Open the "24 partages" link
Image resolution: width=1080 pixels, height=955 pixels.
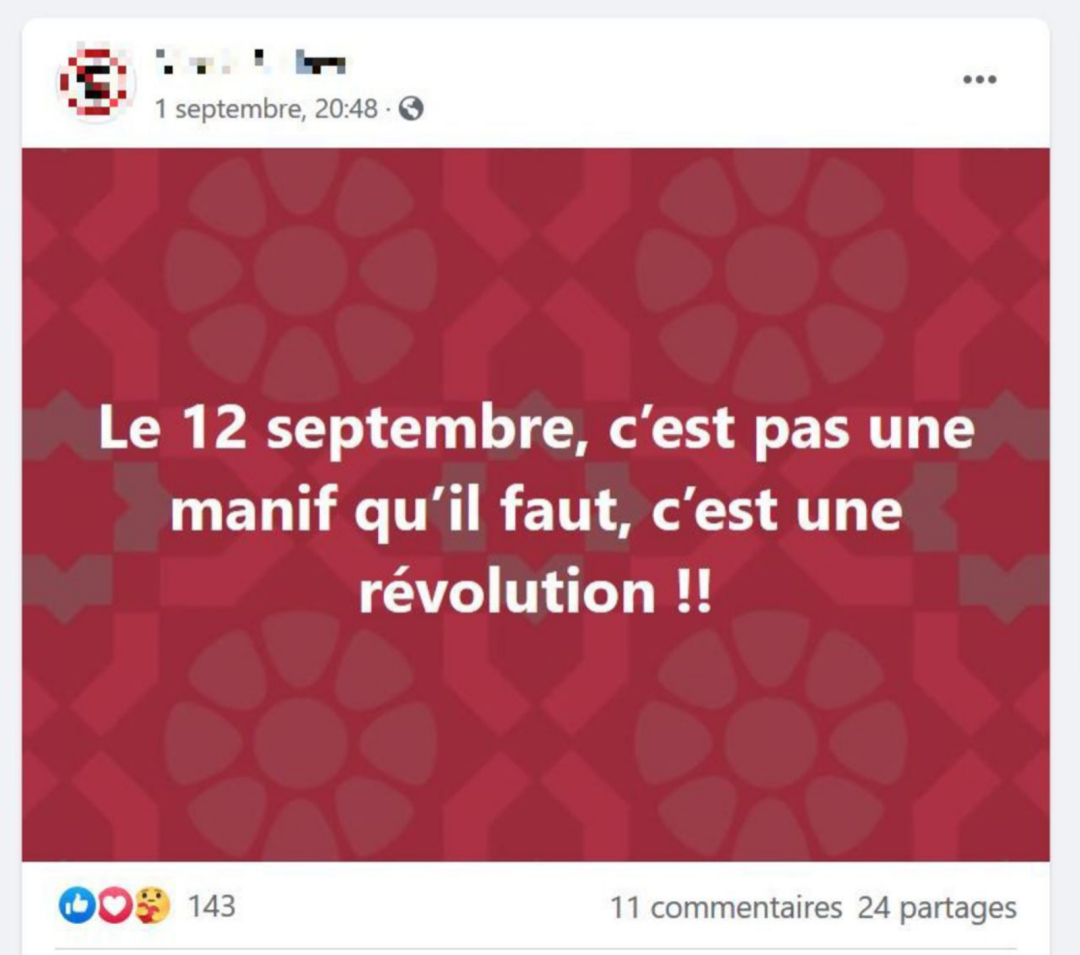[937, 907]
